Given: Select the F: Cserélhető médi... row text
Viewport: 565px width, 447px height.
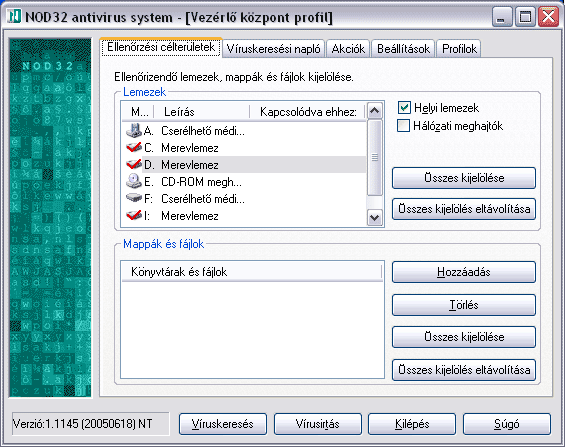Looking at the screenshot, I should [194, 198].
